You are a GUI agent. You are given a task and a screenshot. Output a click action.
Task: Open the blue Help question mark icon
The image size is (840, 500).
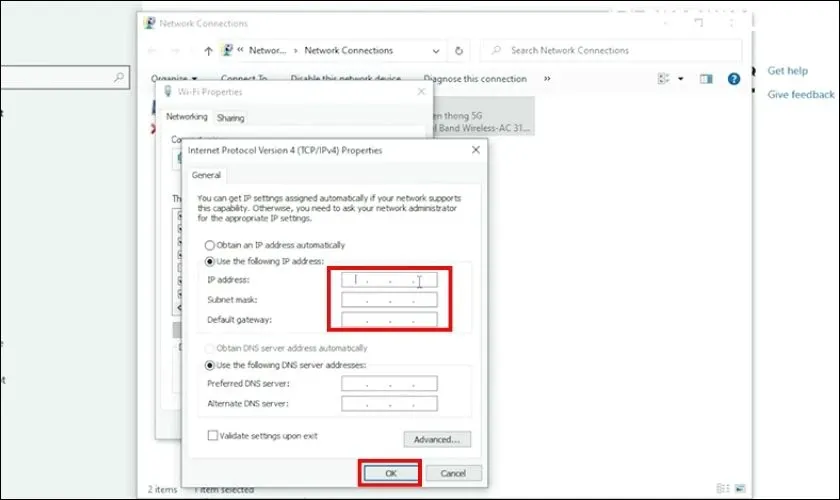(x=733, y=79)
